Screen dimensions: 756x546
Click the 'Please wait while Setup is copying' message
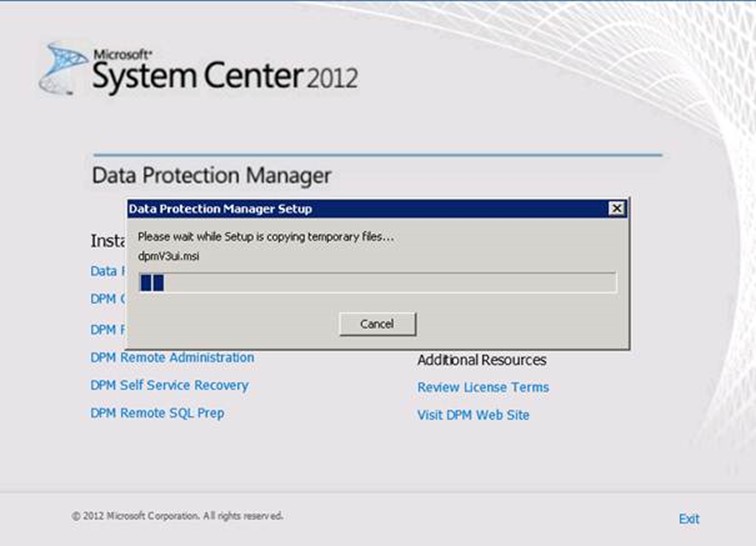[266, 237]
